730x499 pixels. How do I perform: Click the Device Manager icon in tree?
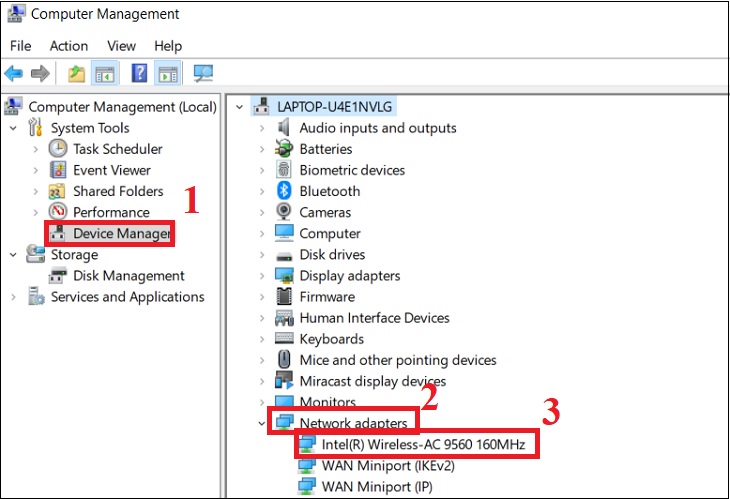click(58, 233)
